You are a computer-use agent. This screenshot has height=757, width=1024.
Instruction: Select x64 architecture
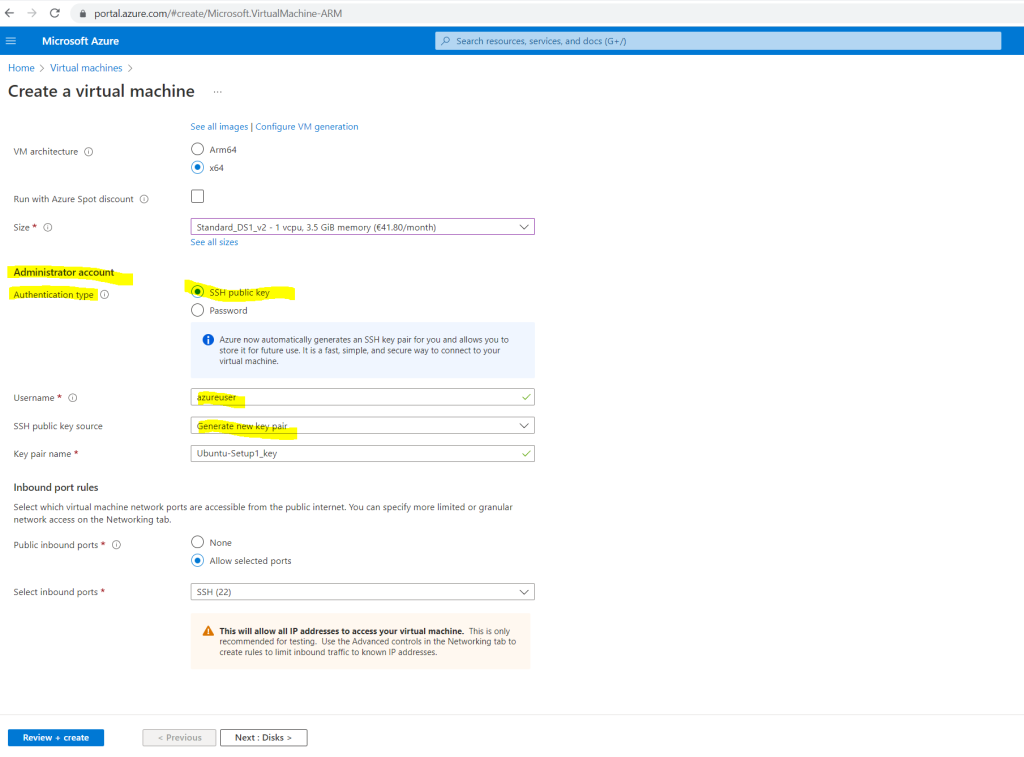(197, 167)
